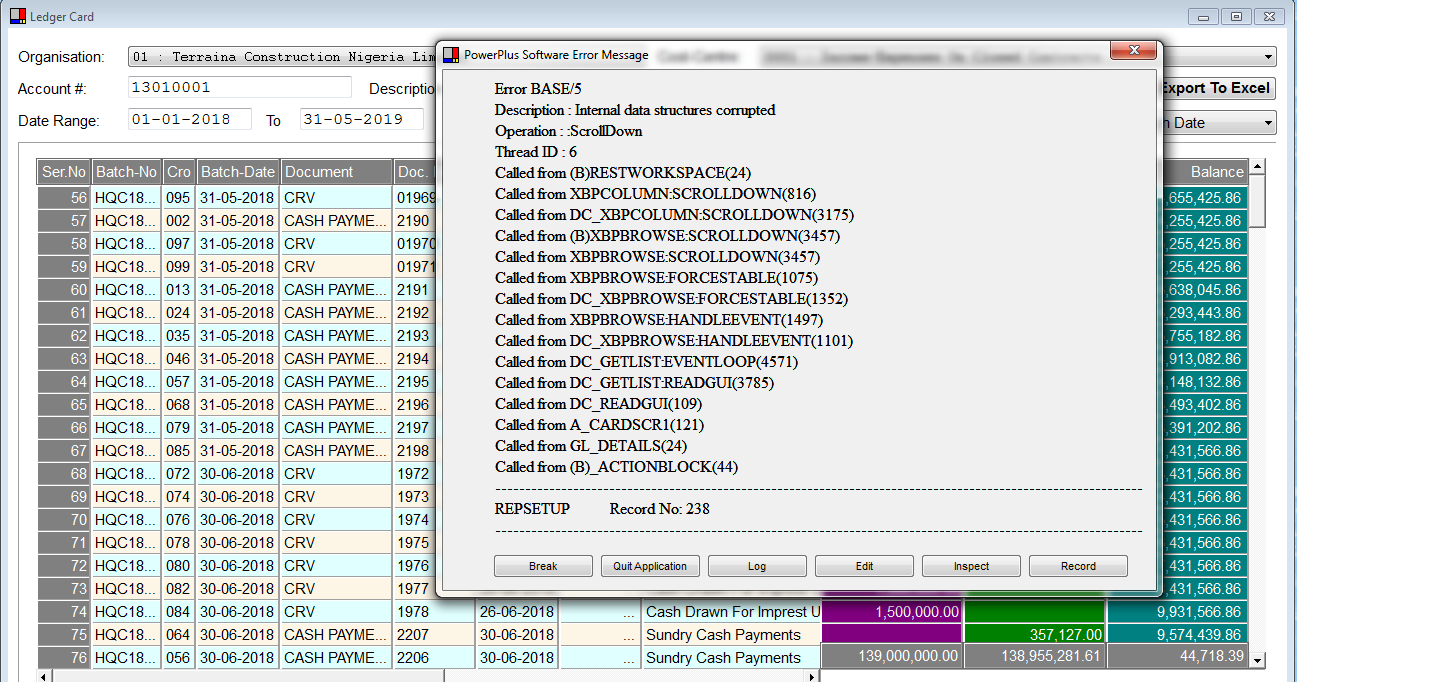
Task: Select the Batch-Date column header
Action: pos(238,171)
